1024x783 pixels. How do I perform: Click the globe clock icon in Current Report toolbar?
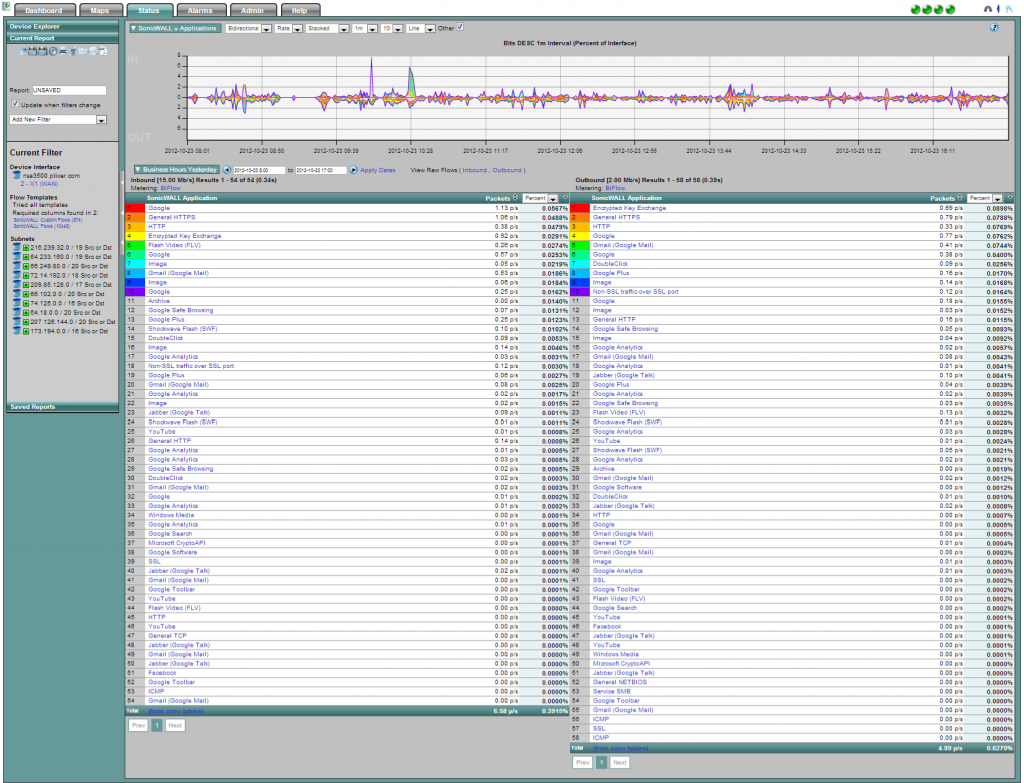coord(53,51)
